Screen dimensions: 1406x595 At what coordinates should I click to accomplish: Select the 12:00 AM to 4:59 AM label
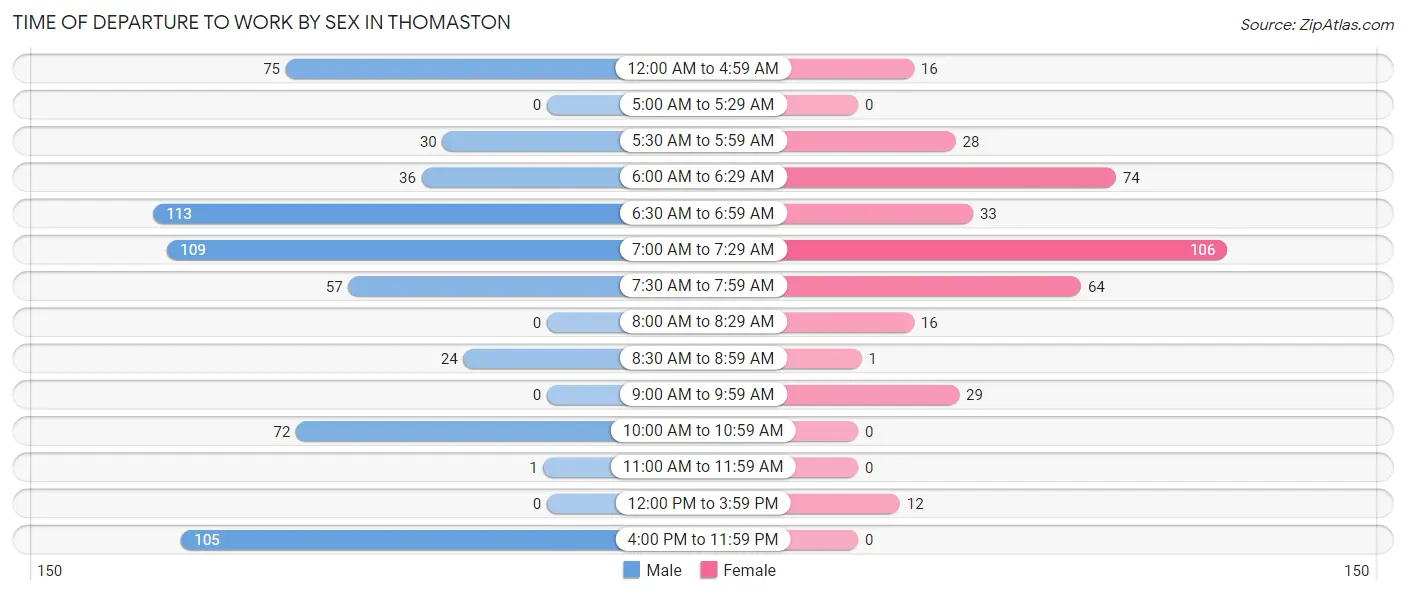(703, 68)
